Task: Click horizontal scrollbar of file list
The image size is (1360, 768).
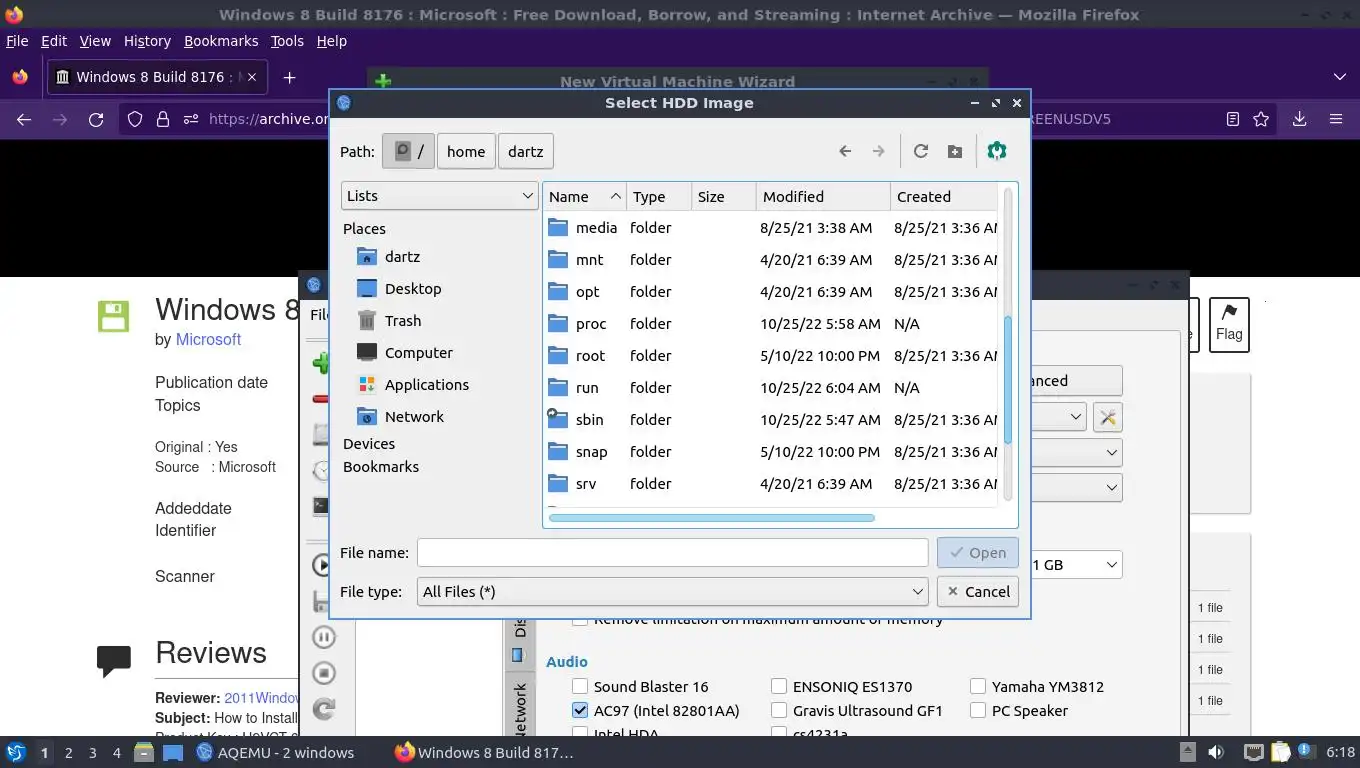Action: [x=712, y=518]
